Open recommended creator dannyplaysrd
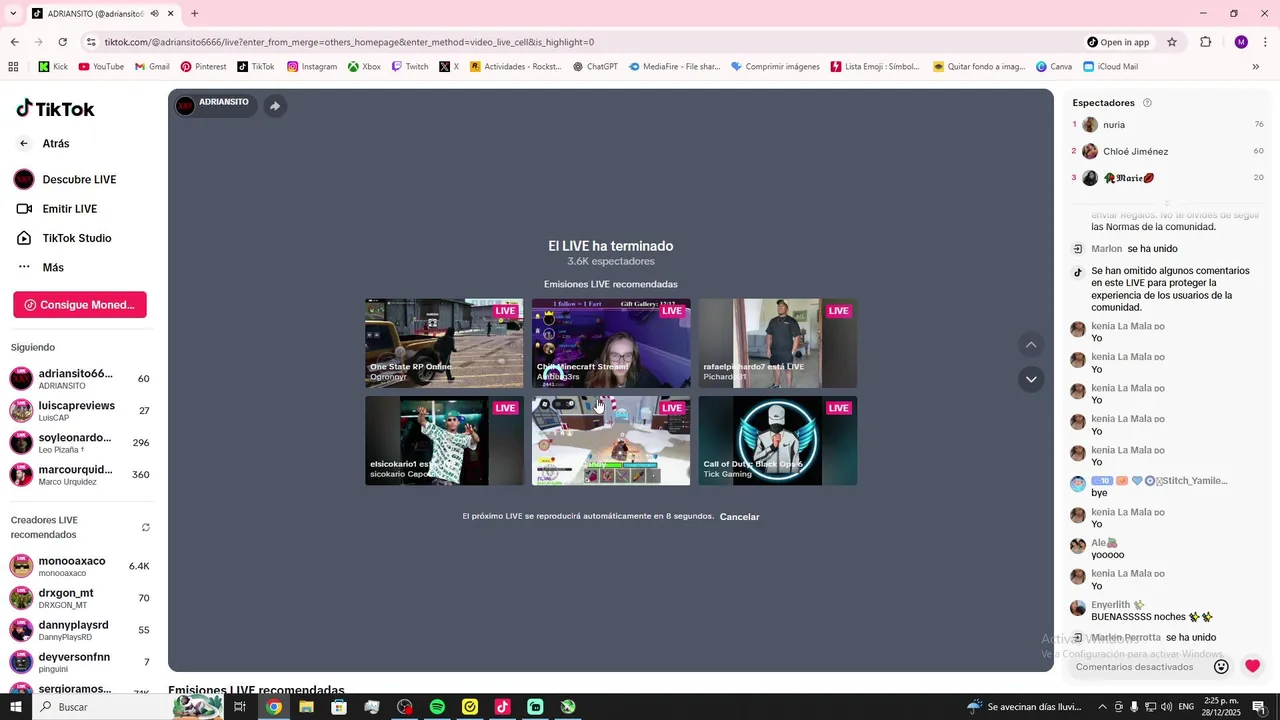Screen dimensions: 1280x720 (80, 630)
